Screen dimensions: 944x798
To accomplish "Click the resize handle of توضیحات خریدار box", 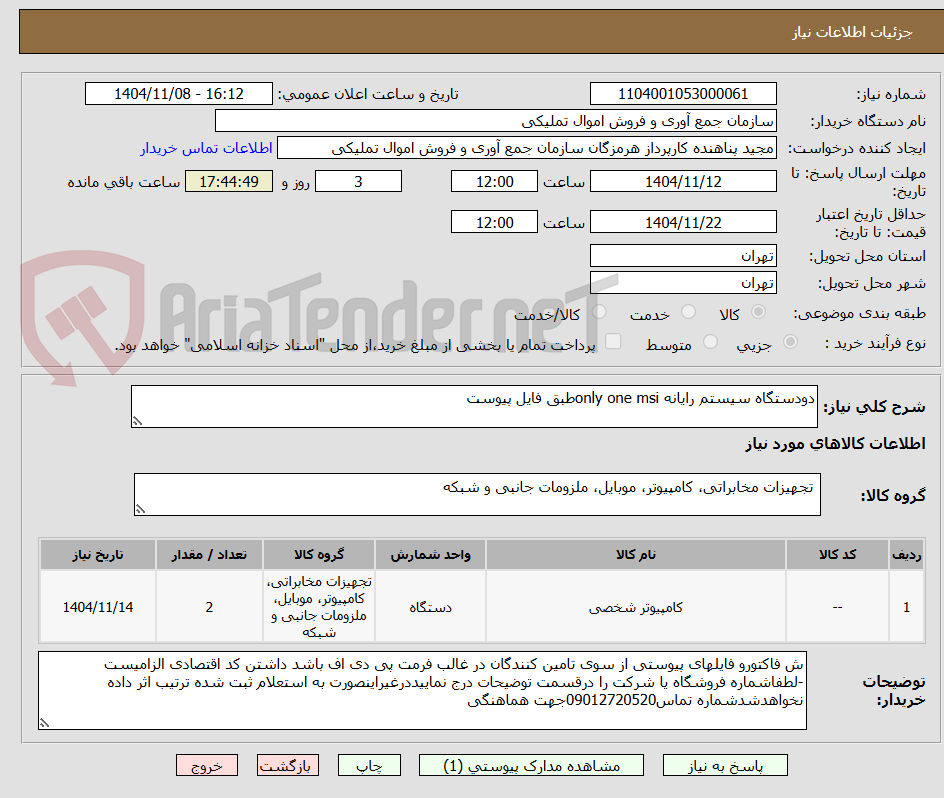I will pyautogui.click(x=45, y=723).
